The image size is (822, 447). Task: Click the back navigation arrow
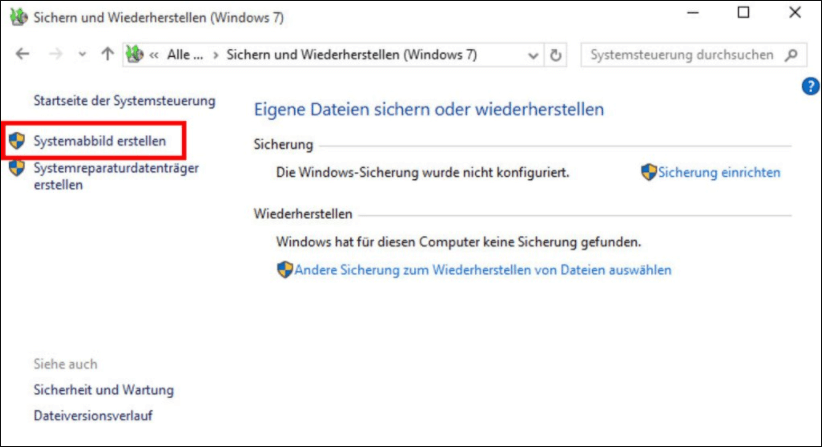(23, 55)
